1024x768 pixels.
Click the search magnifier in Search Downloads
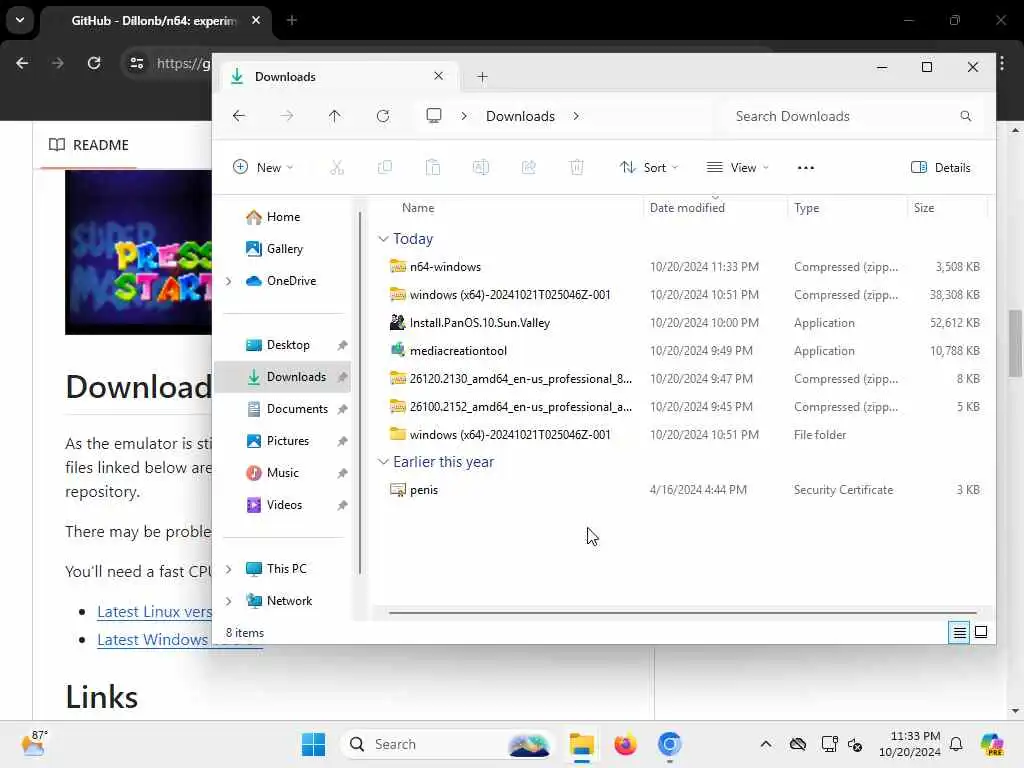[965, 116]
